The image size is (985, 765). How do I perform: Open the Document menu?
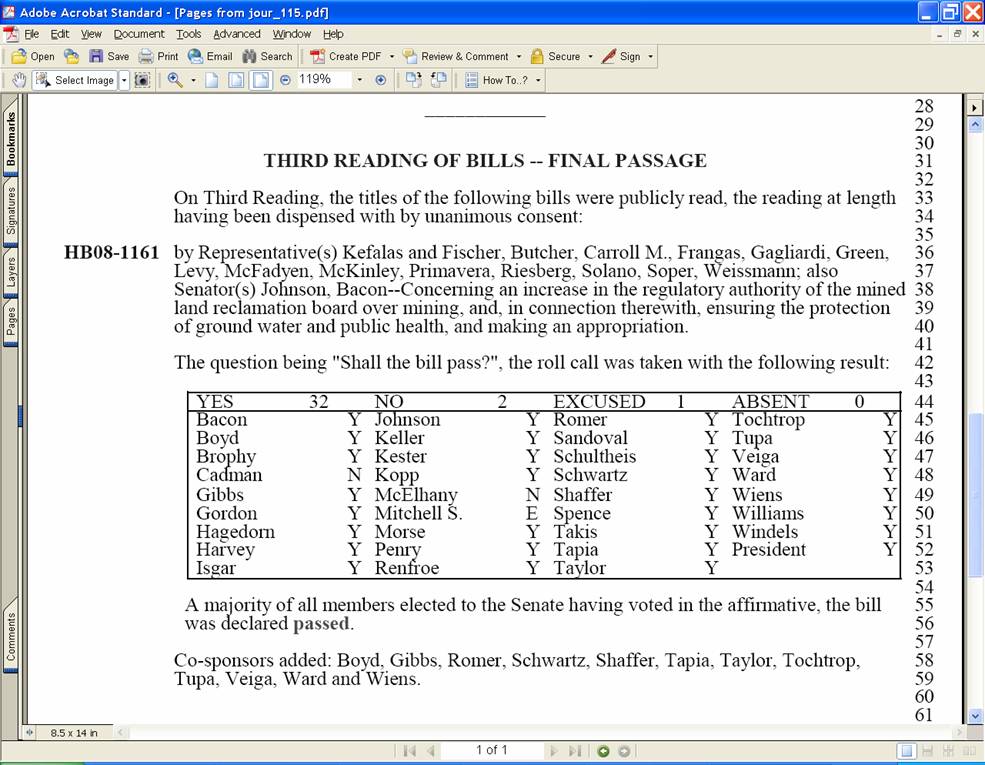pyautogui.click(x=139, y=34)
